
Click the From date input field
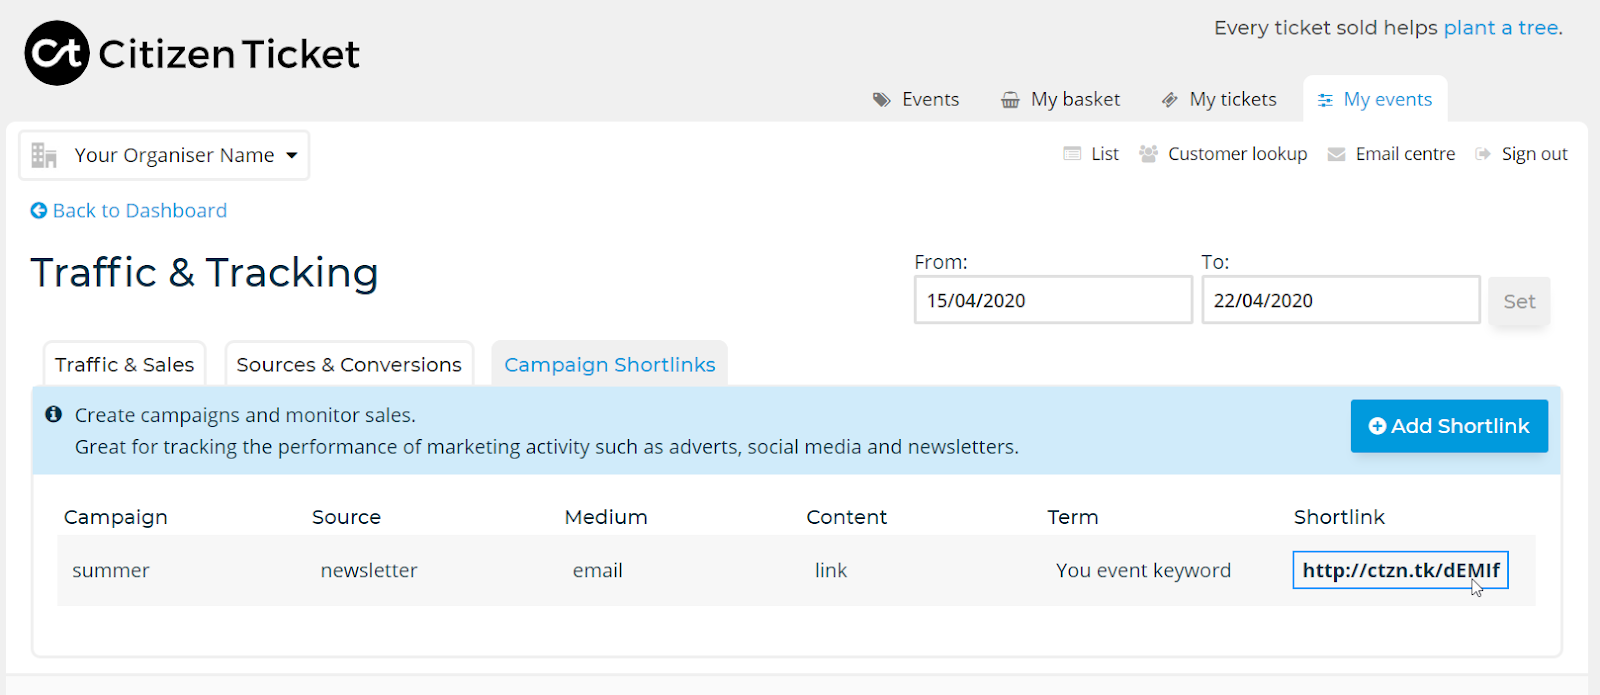point(1052,301)
